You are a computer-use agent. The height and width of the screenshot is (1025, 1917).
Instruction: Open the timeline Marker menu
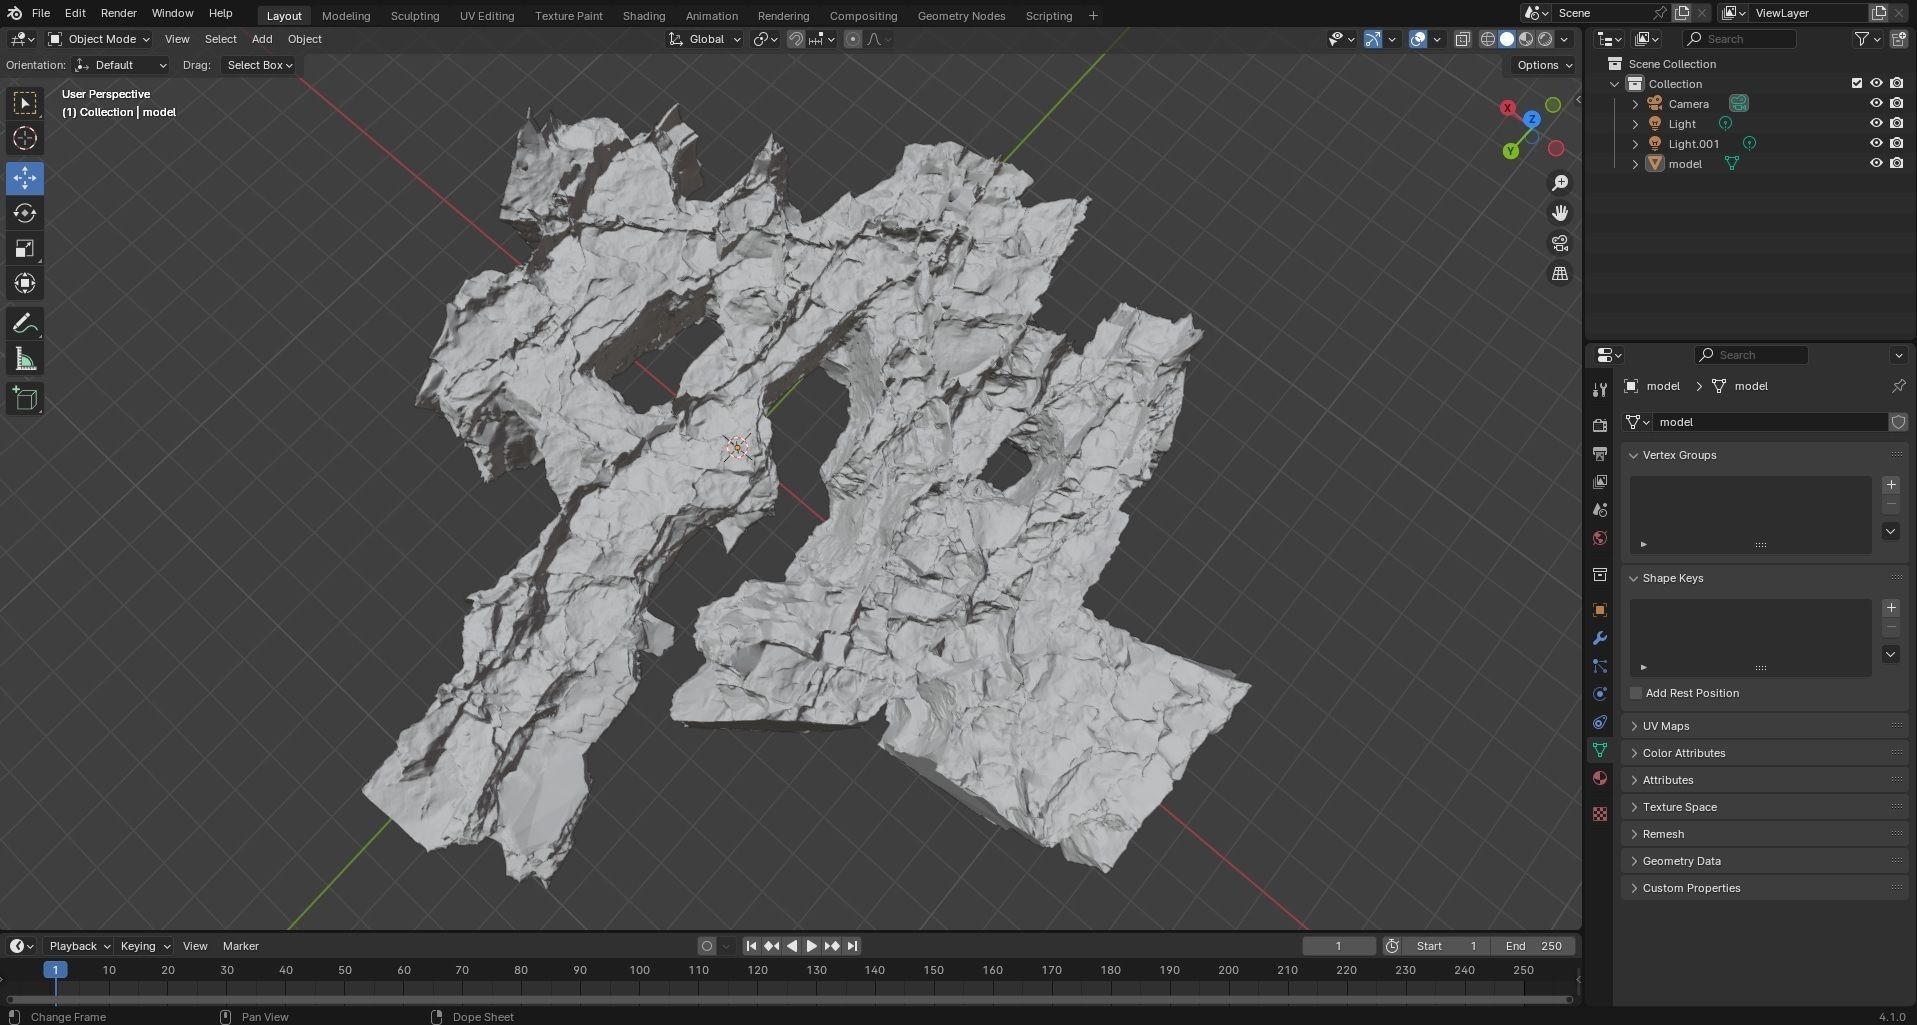(240, 946)
